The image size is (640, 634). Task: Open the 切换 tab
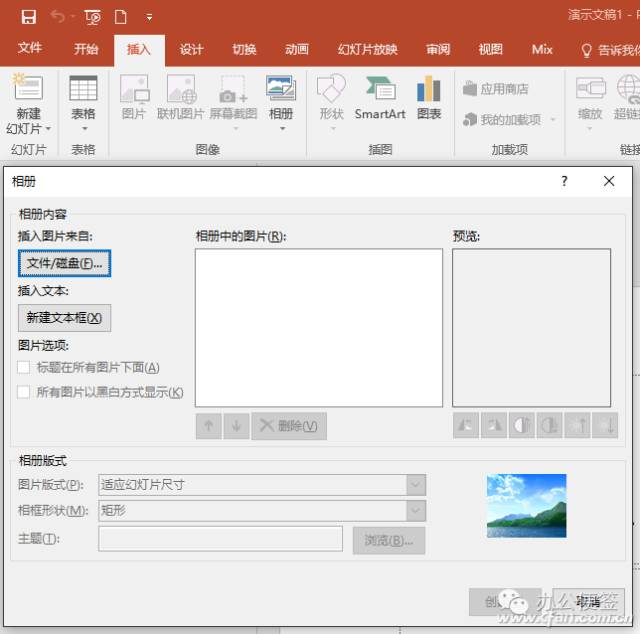[x=244, y=50]
